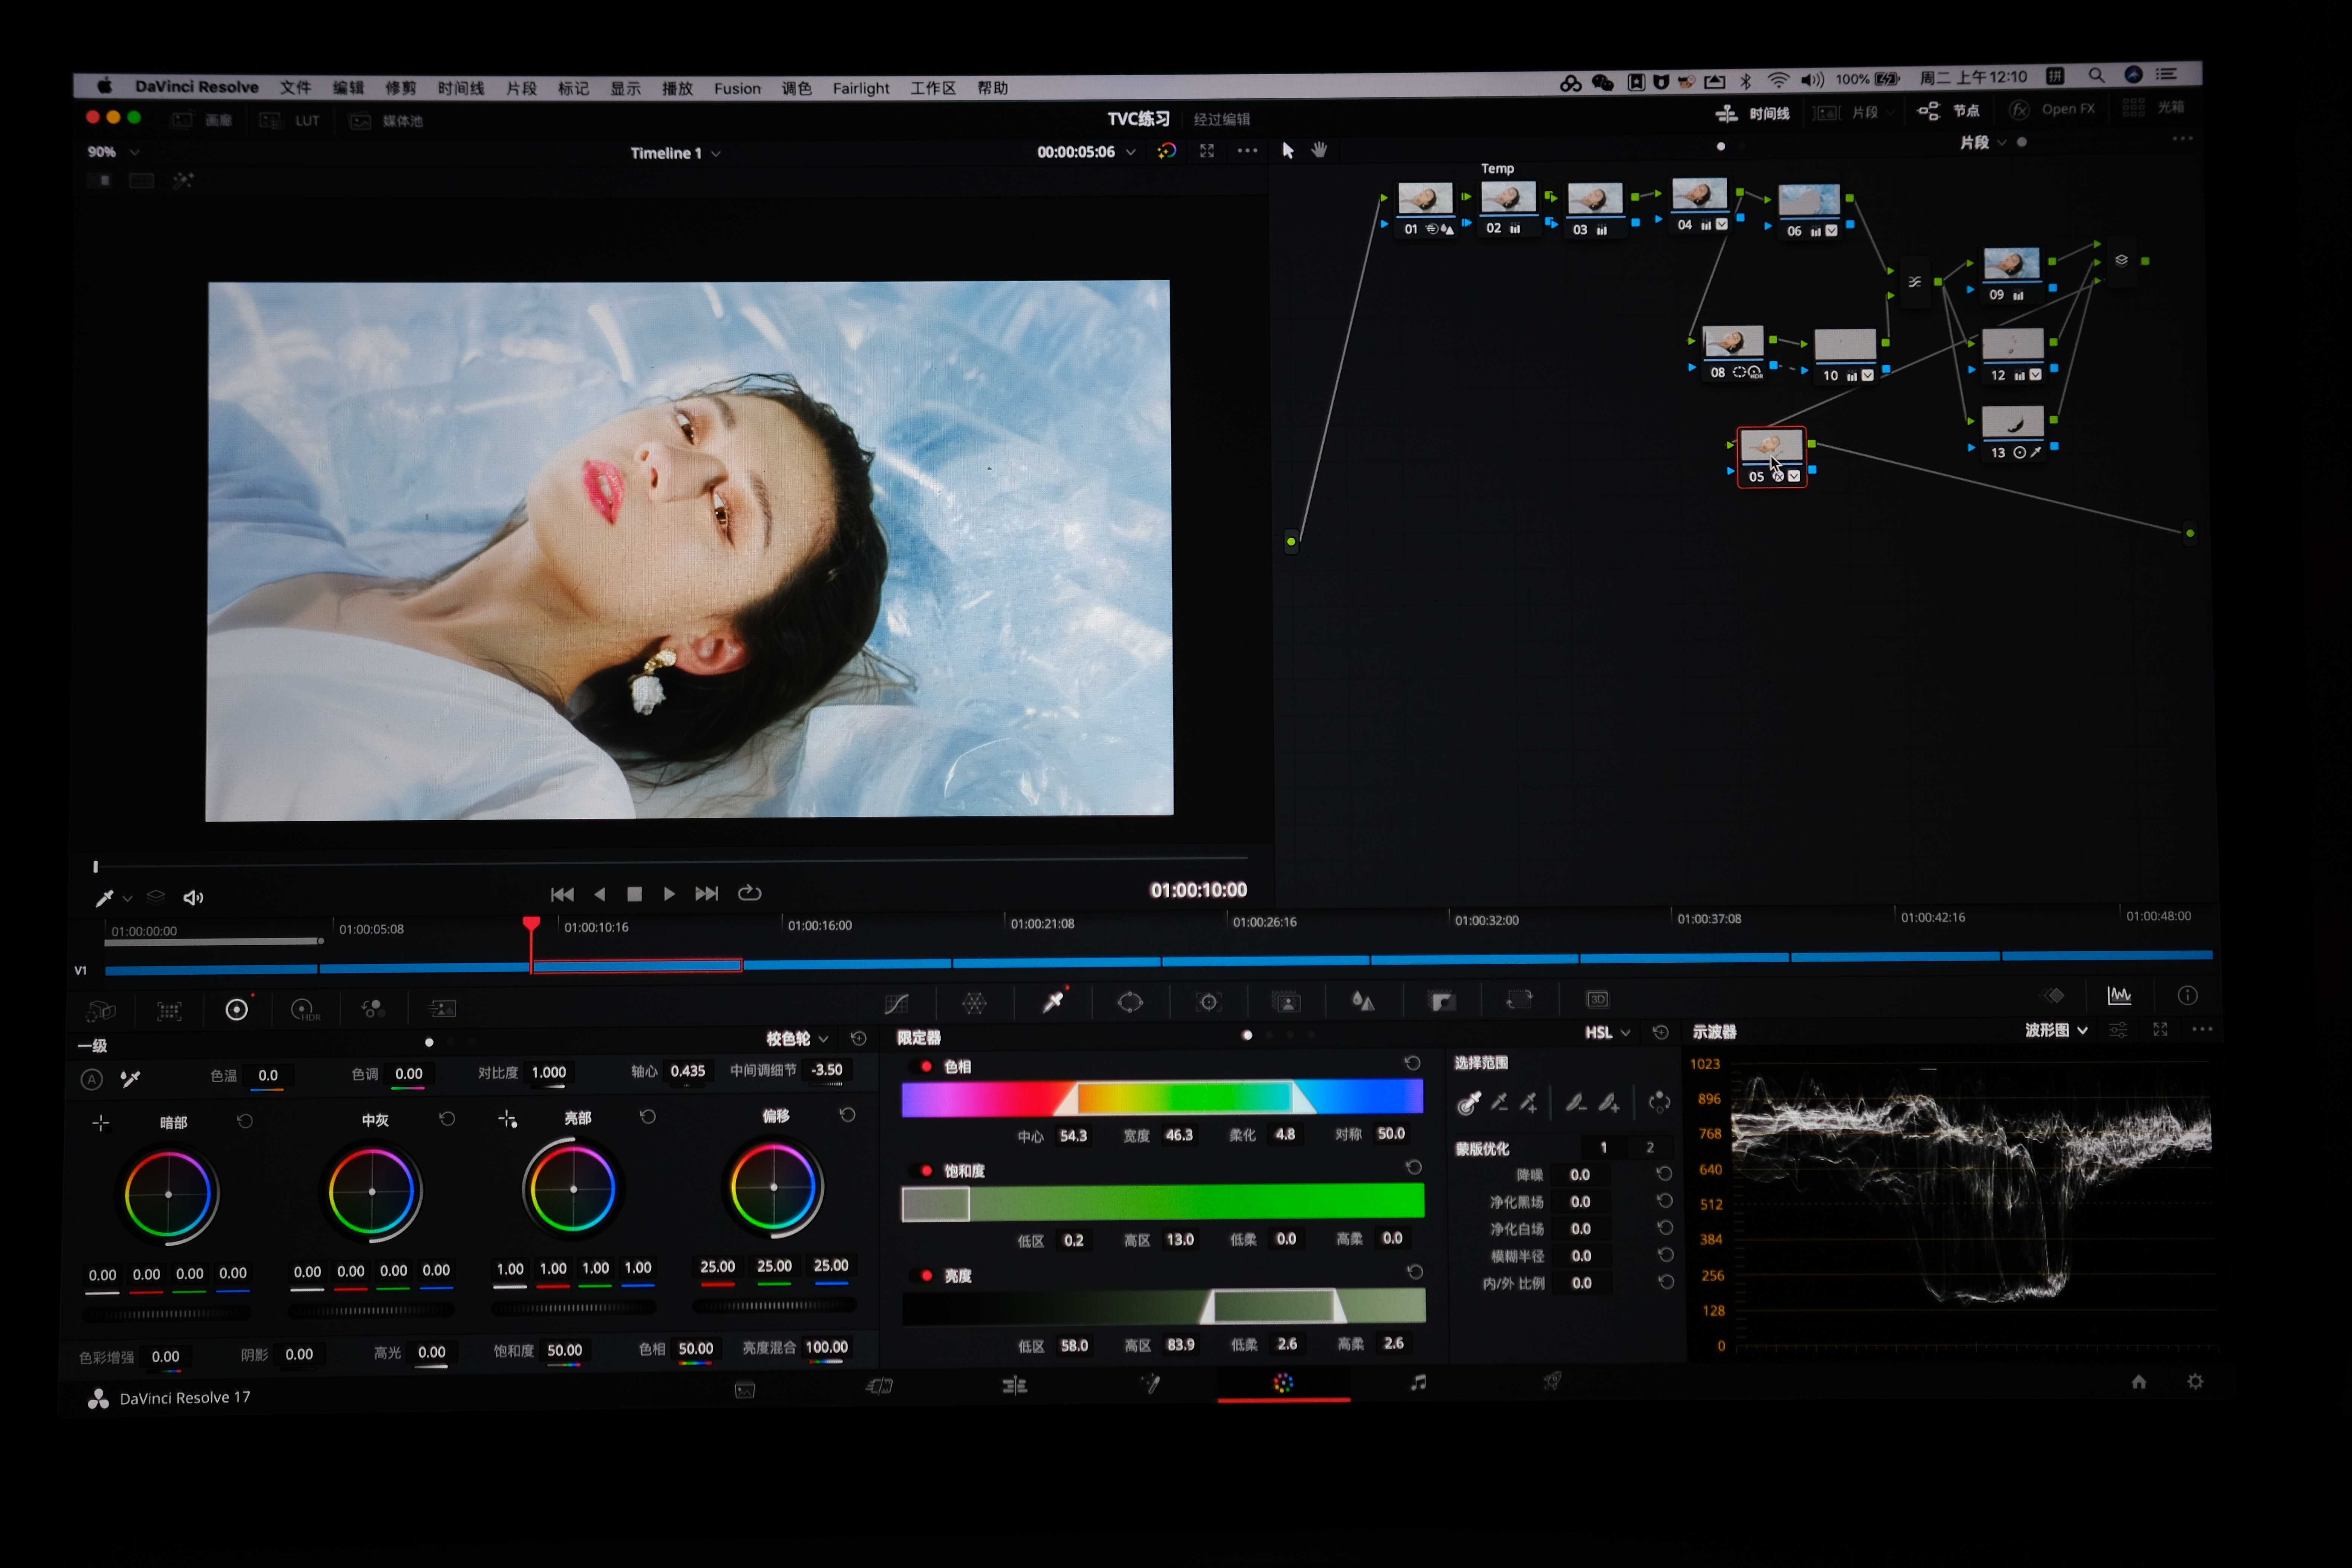This screenshot has width=2352, height=1568.
Task: Toggle the saturation qualifier enable dot
Action: (x=926, y=1171)
